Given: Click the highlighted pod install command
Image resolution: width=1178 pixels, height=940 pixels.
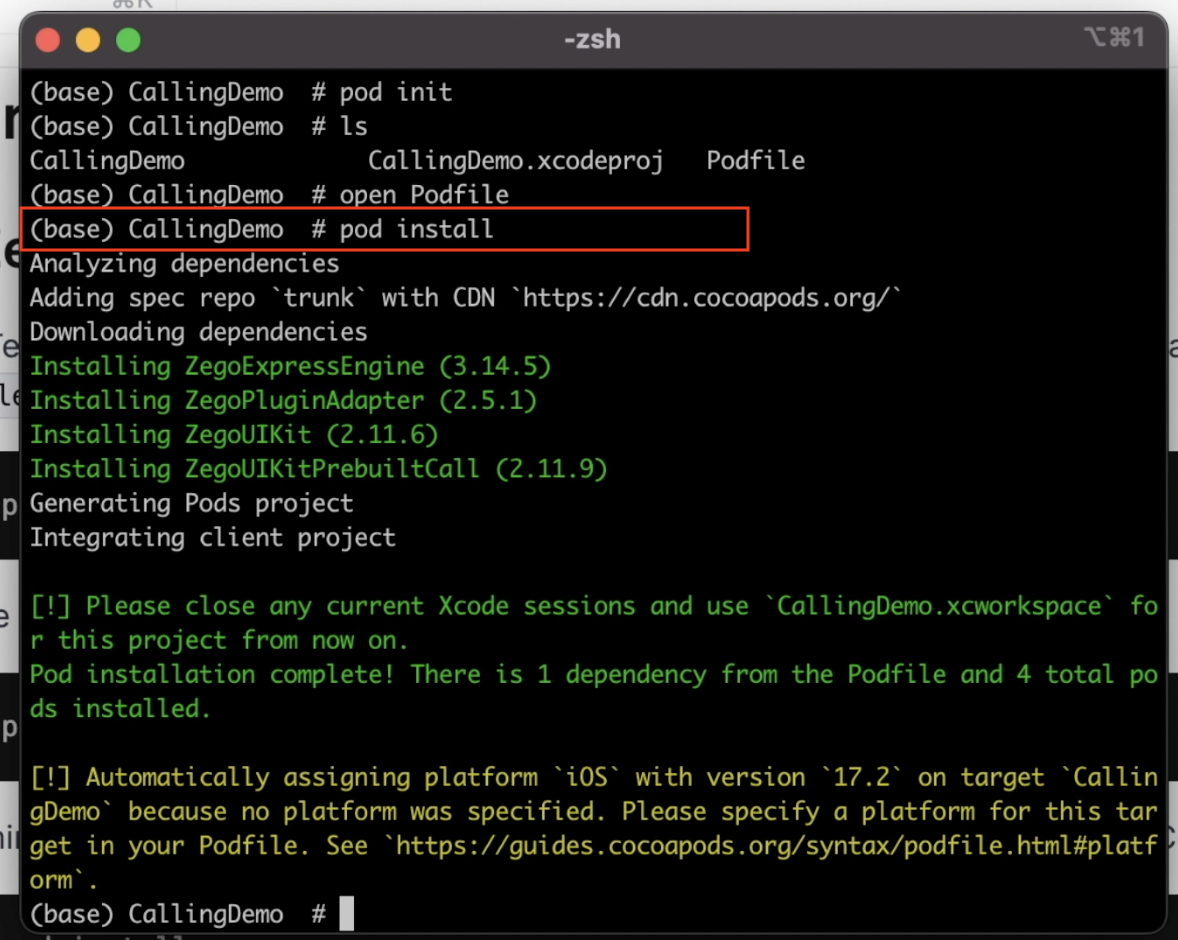Looking at the screenshot, I should (x=416, y=230).
